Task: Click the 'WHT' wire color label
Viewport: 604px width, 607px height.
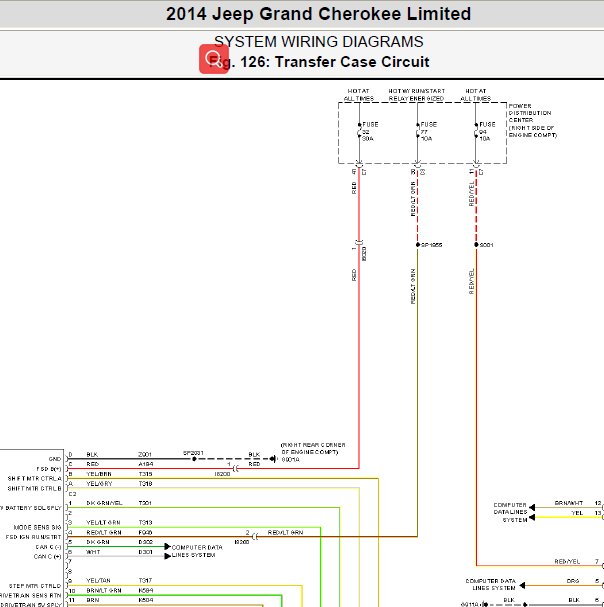Action: [93, 552]
